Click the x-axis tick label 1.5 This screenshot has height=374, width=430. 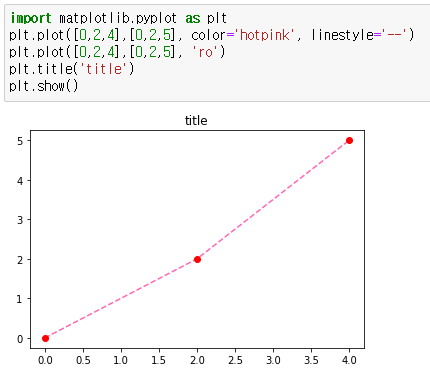coord(159,360)
